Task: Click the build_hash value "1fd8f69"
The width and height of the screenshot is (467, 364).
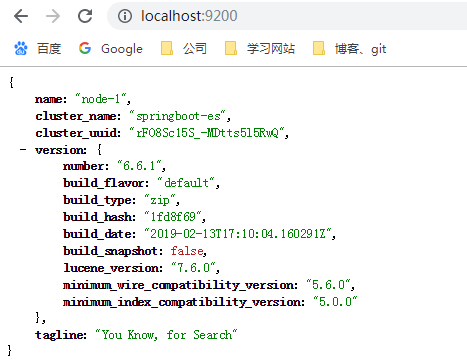Action: pos(173,217)
